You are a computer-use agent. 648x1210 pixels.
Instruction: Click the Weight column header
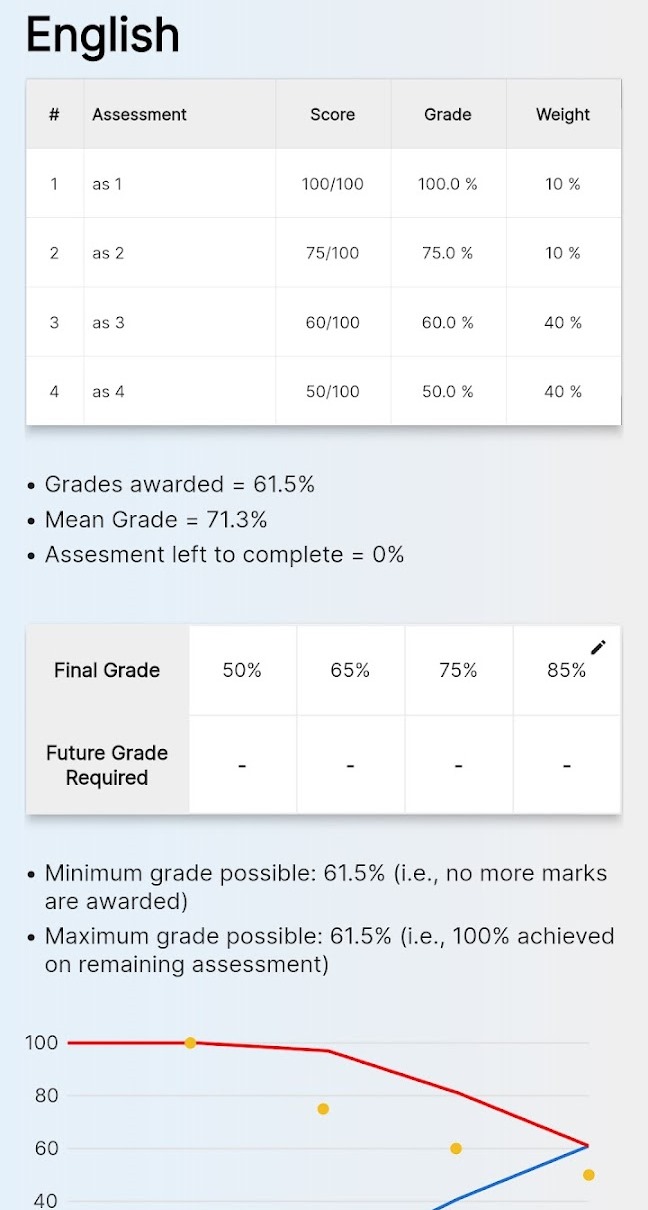point(563,114)
